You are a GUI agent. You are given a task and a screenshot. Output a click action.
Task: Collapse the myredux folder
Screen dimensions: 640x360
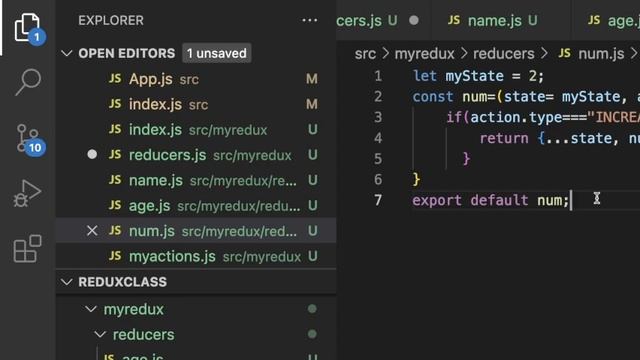click(91, 309)
